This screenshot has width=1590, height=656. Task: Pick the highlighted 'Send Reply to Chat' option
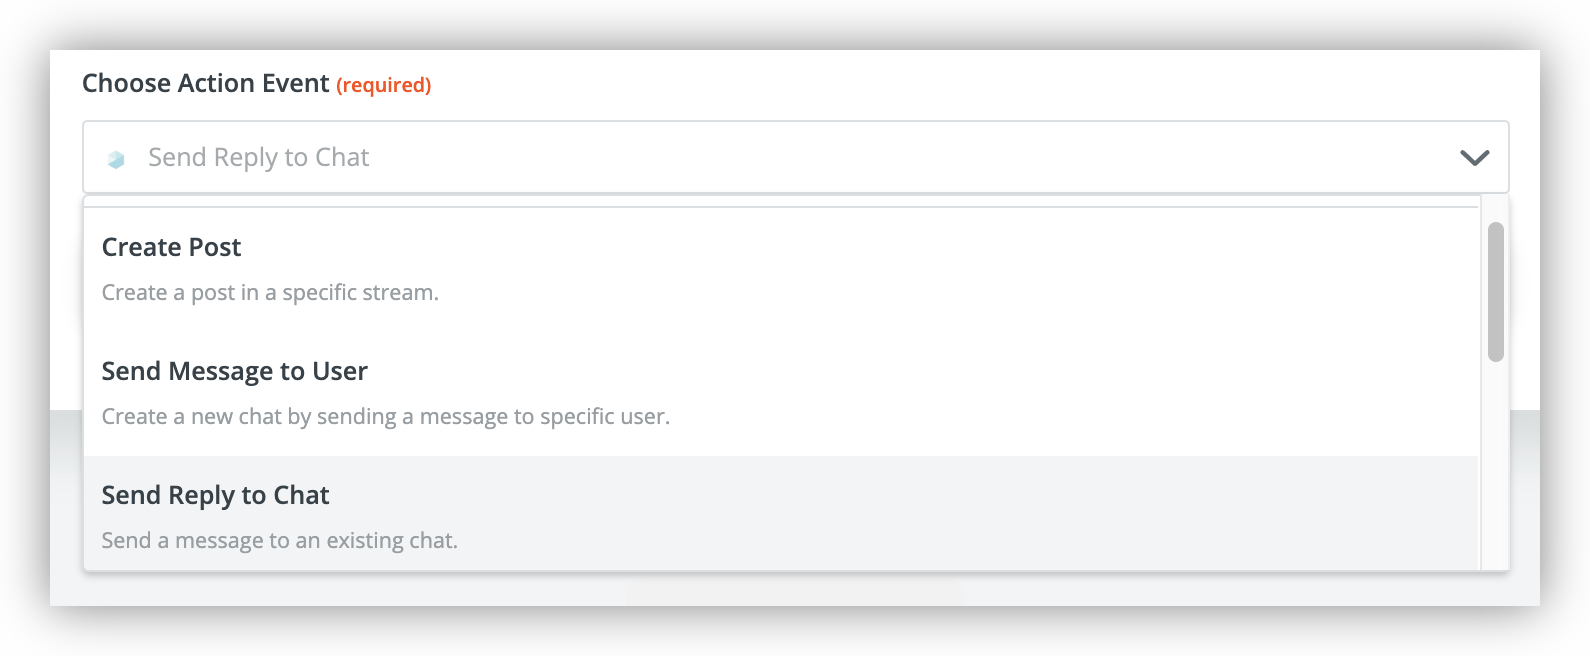pyautogui.click(x=781, y=514)
